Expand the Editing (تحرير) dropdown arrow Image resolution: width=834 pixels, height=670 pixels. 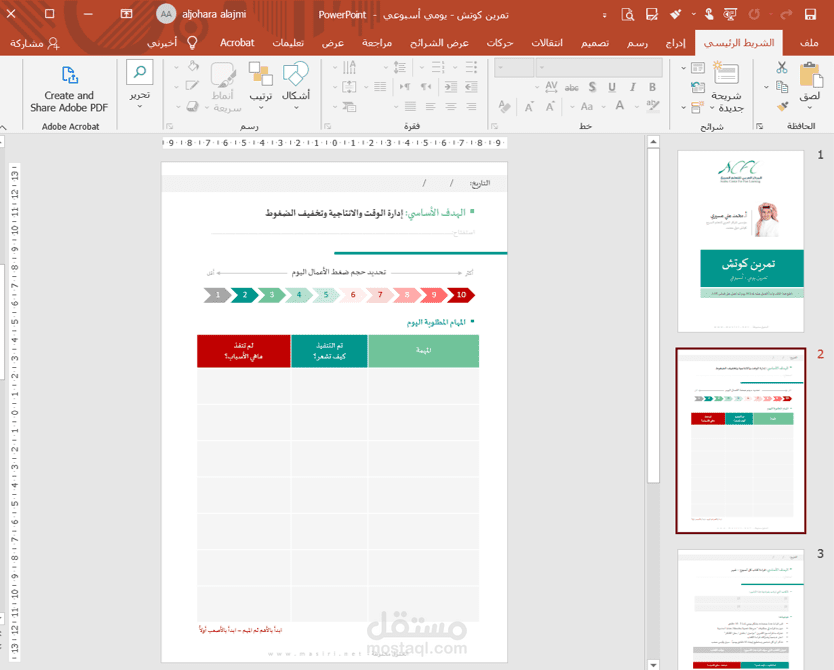[140, 107]
